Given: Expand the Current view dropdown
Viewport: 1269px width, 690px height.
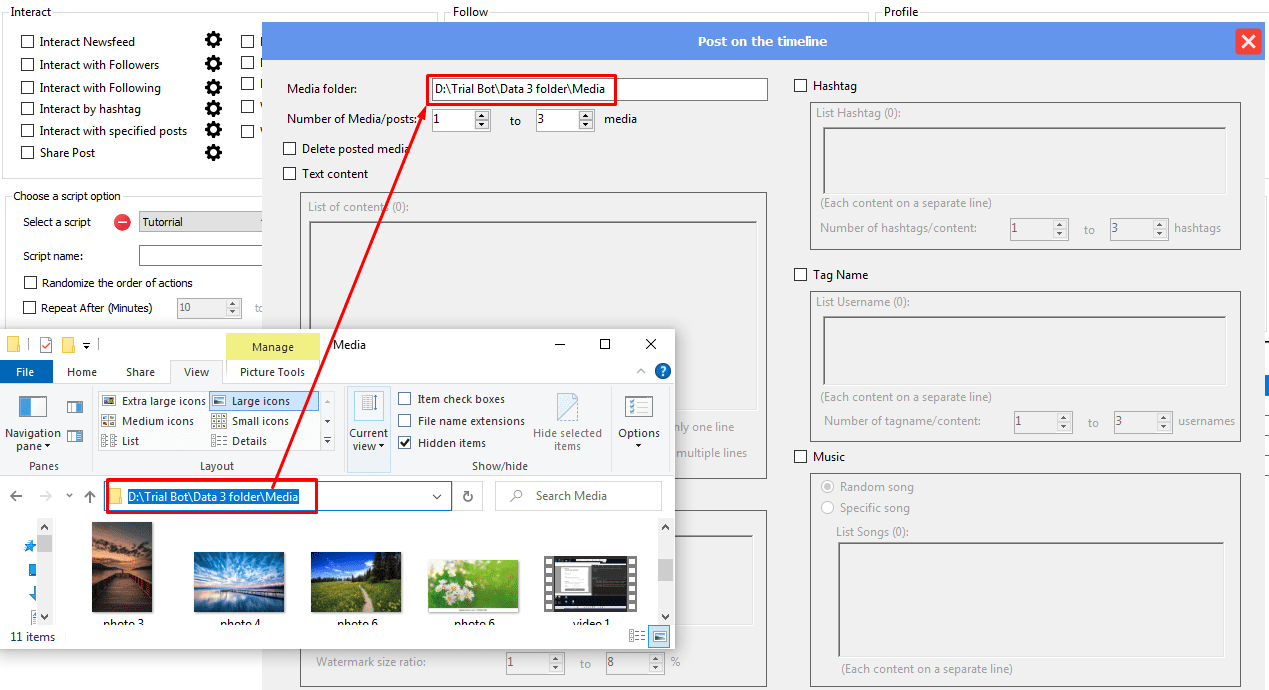Looking at the screenshot, I should [x=368, y=421].
